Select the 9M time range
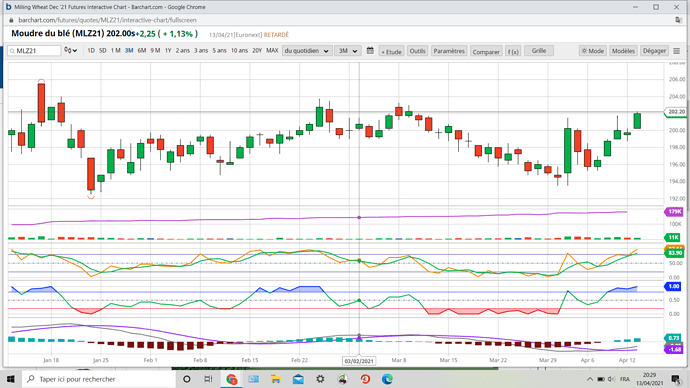This screenshot has height=388, width=690. click(155, 51)
